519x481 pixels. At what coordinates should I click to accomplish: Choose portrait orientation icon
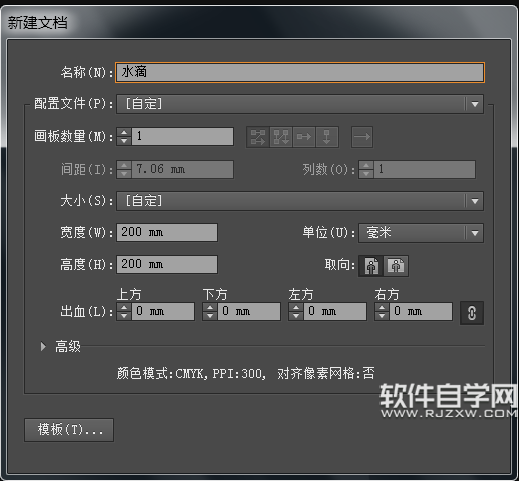[x=371, y=266]
